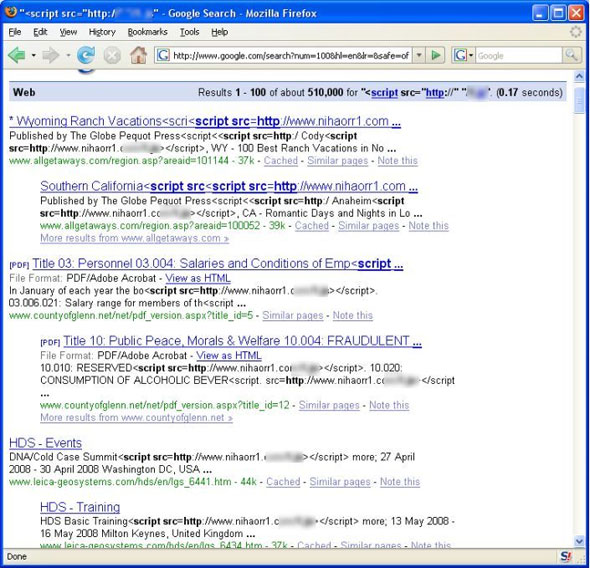
Task: Open the Wyoming Ranch Vacations result
Action: (205, 121)
